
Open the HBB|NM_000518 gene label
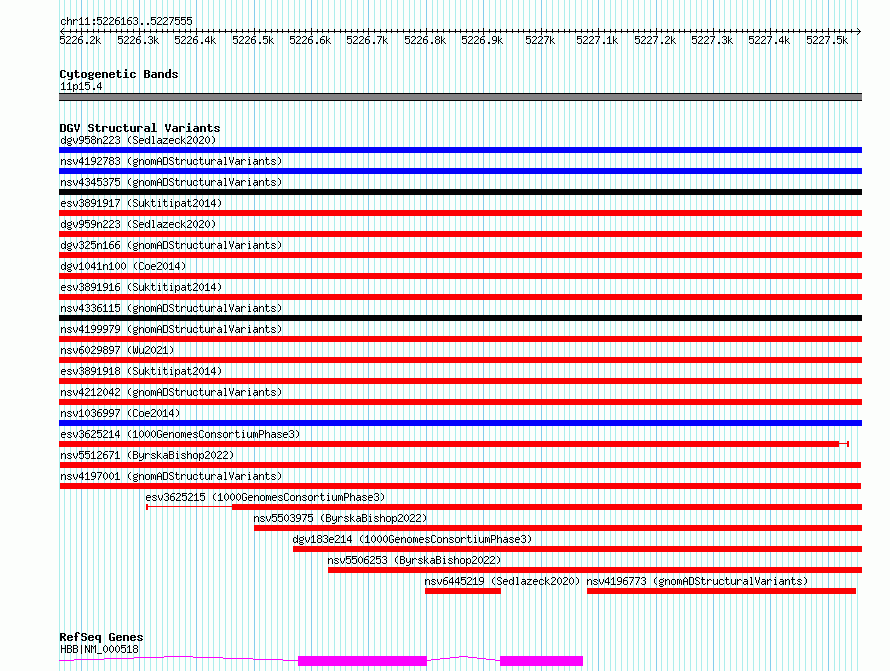[x=99, y=649]
